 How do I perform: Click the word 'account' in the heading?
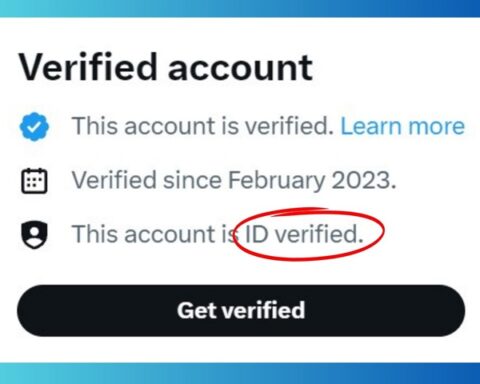pos(240,69)
